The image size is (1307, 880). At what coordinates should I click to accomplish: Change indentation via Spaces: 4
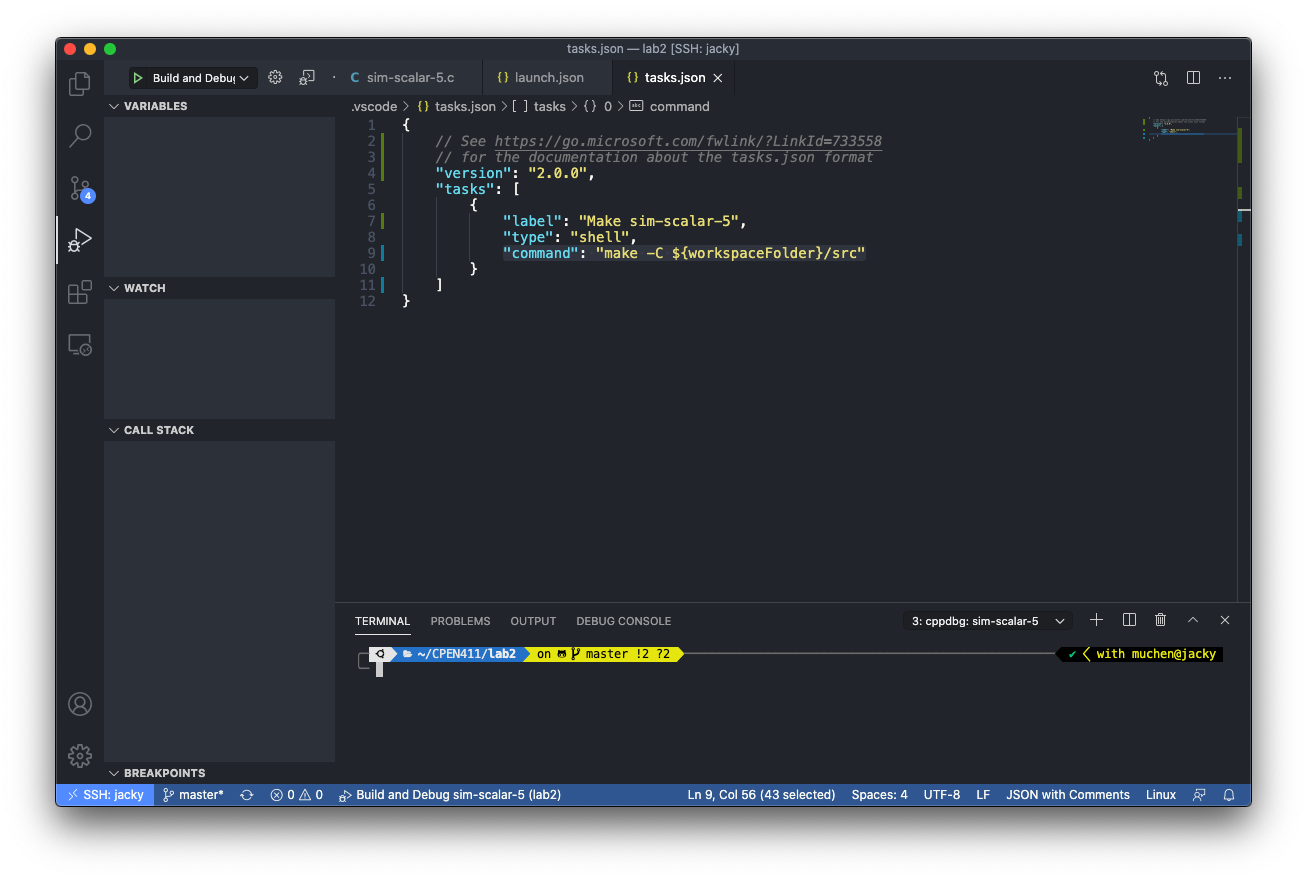879,795
